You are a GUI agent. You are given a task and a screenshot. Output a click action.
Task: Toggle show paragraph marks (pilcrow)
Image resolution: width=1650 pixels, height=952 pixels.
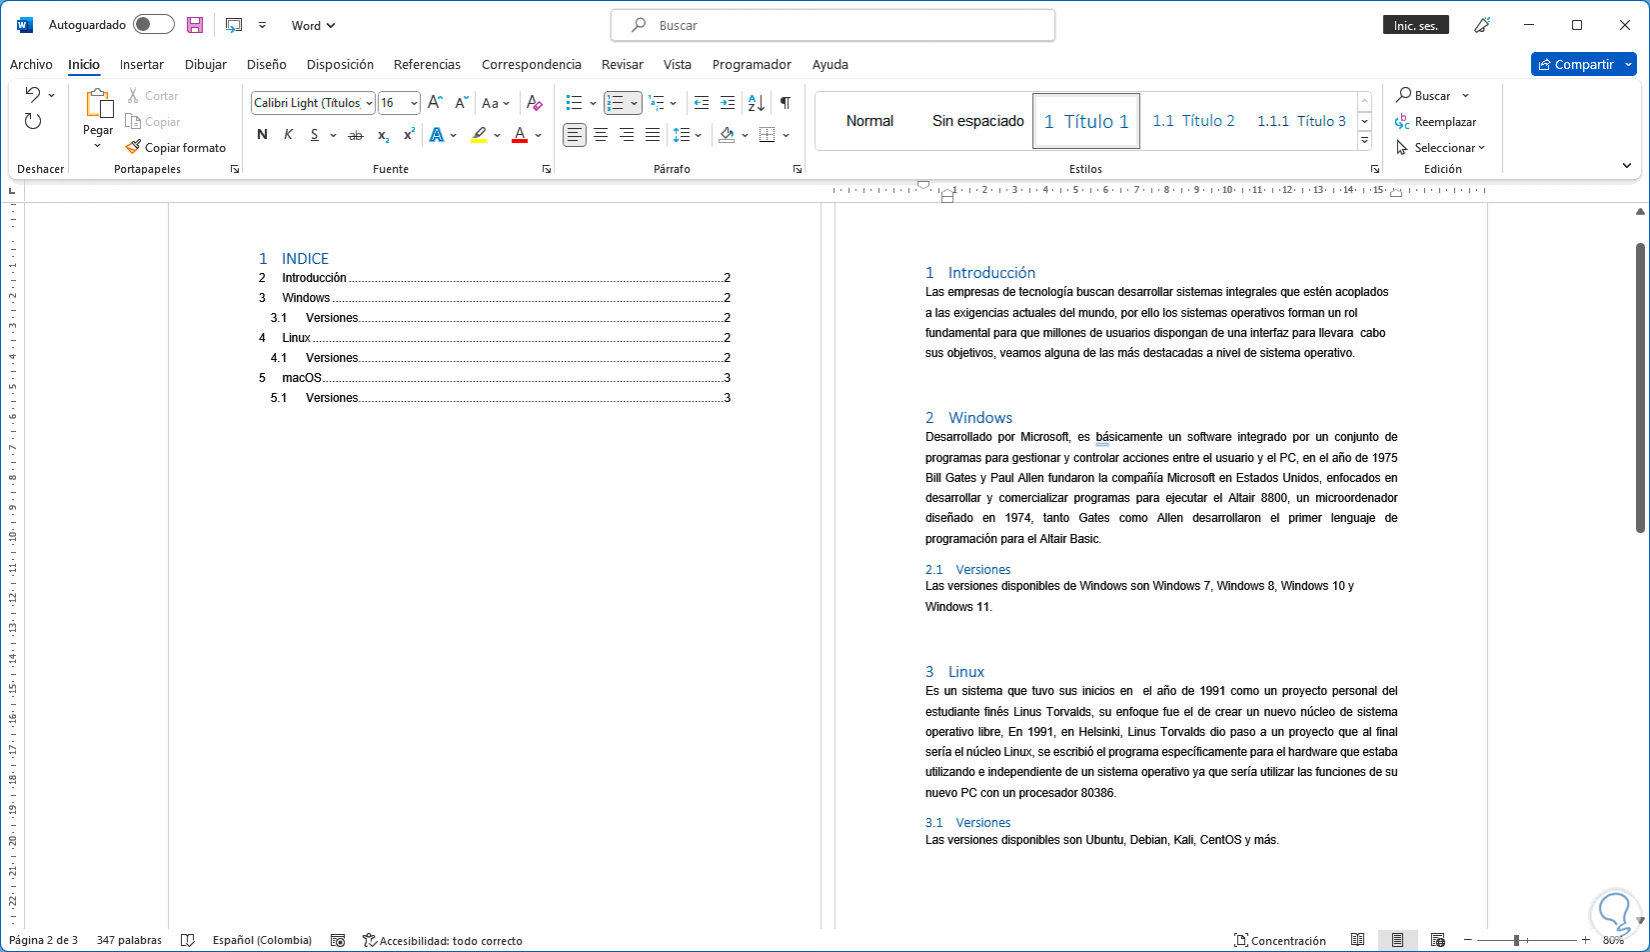785,103
